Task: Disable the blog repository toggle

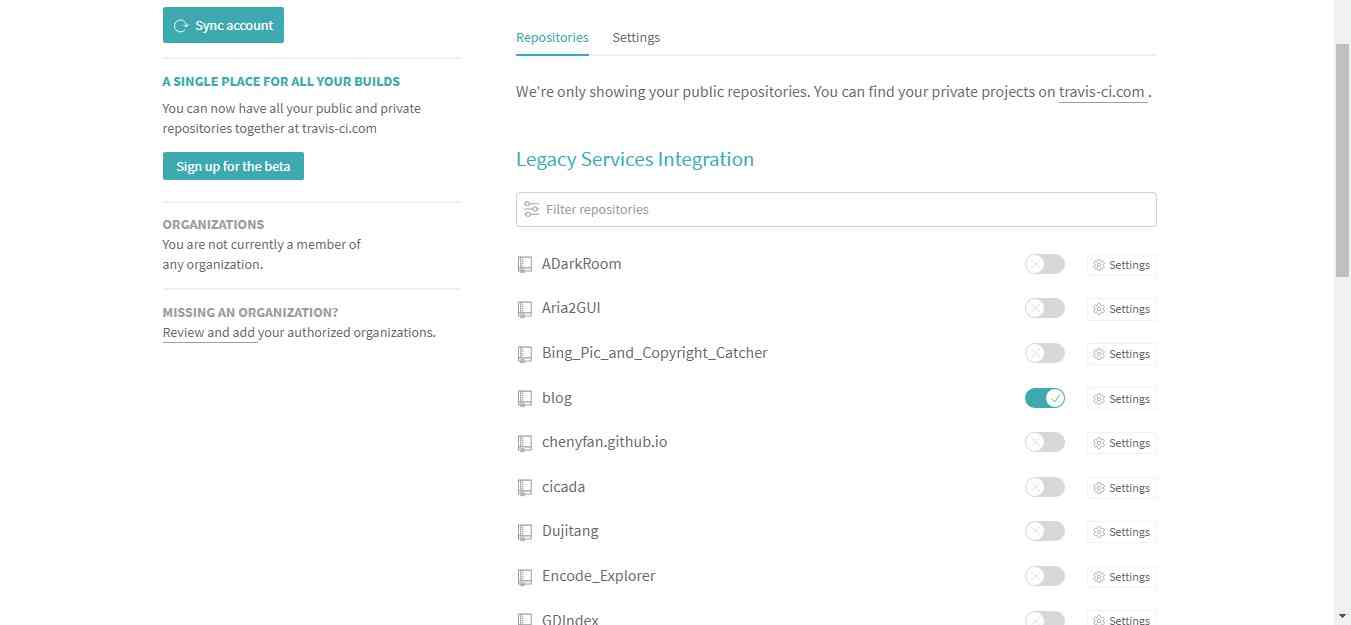Action: (x=1045, y=398)
